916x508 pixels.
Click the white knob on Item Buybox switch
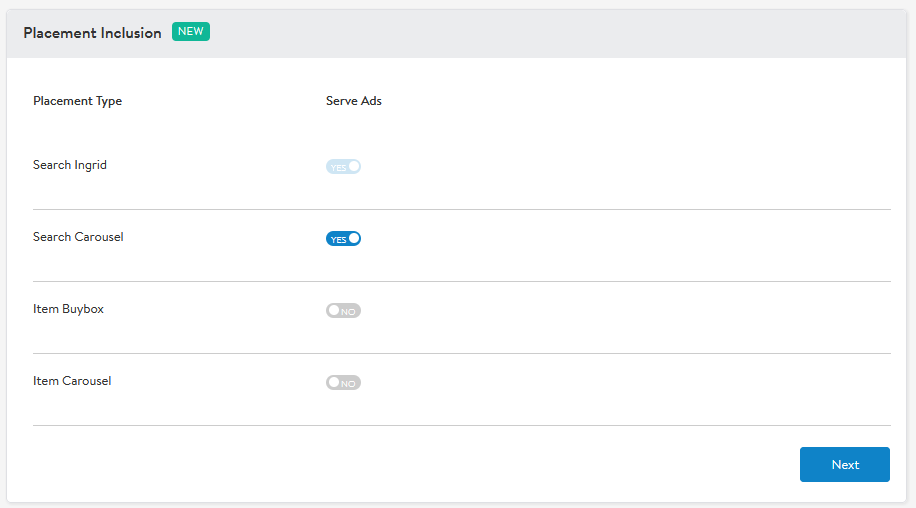click(333, 311)
